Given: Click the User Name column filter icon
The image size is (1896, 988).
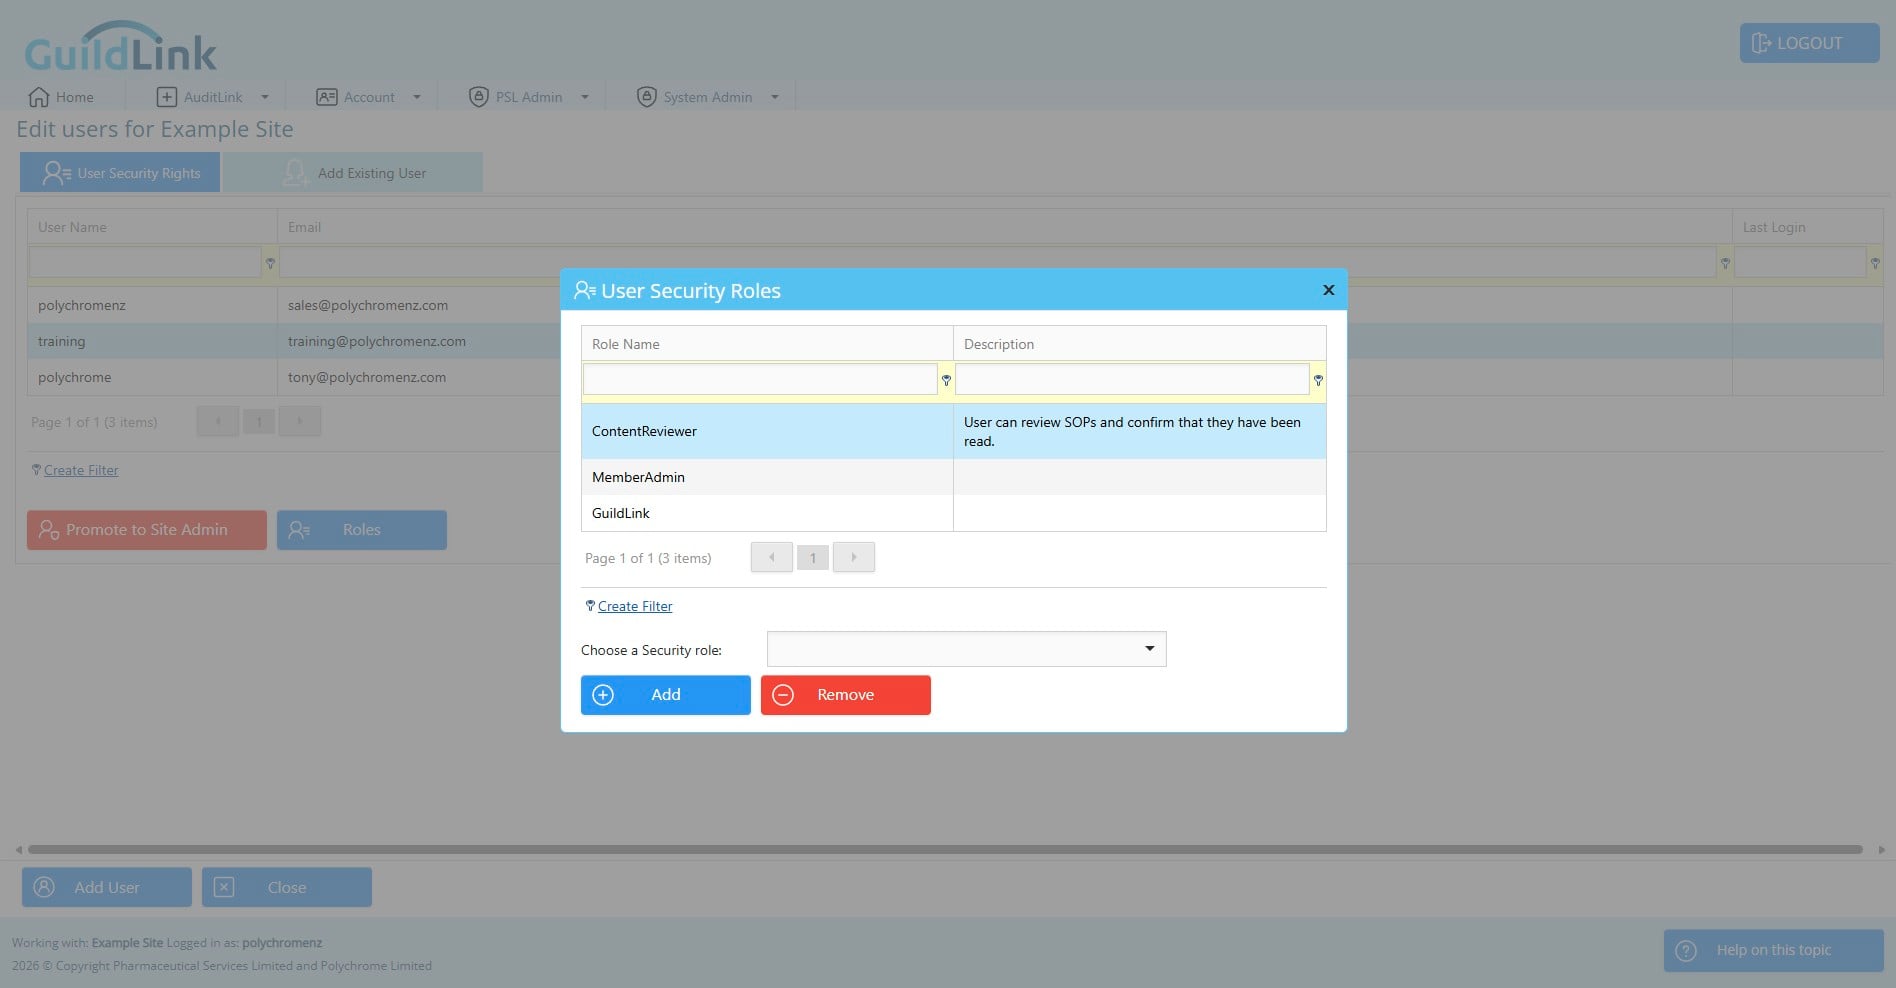Looking at the screenshot, I should (x=270, y=263).
